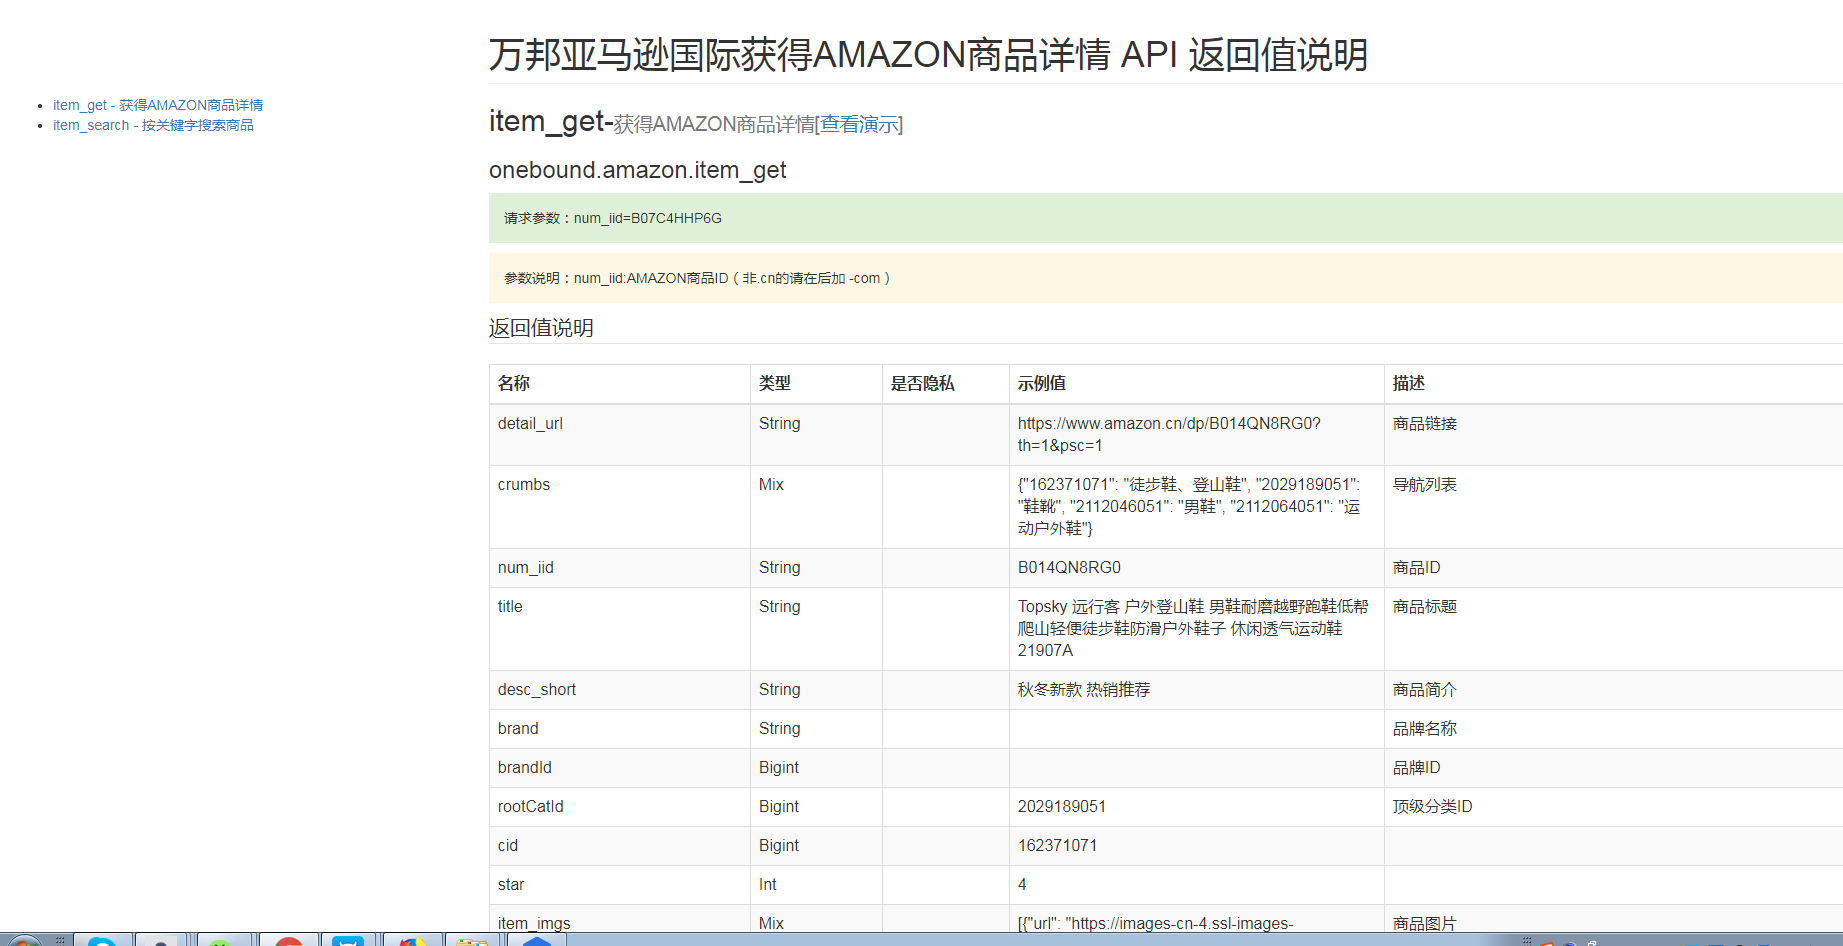Image resolution: width=1843 pixels, height=946 pixels.
Task: Select the crumbs name cell
Action: (619, 507)
